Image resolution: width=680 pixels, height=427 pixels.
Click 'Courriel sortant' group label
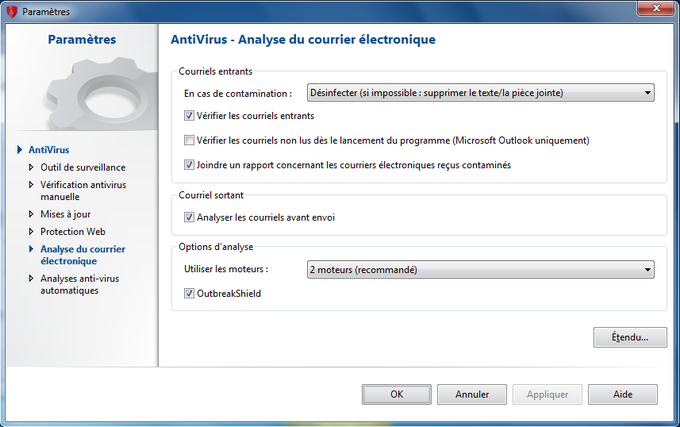coord(211,195)
